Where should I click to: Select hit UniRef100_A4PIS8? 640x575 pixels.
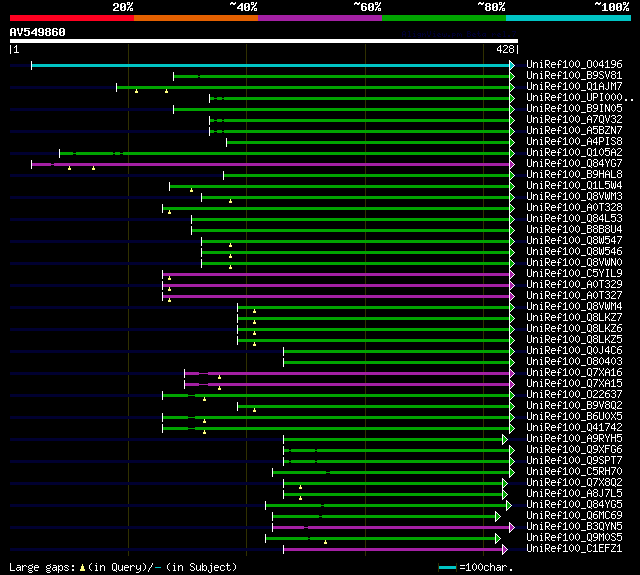pyautogui.click(x=574, y=141)
